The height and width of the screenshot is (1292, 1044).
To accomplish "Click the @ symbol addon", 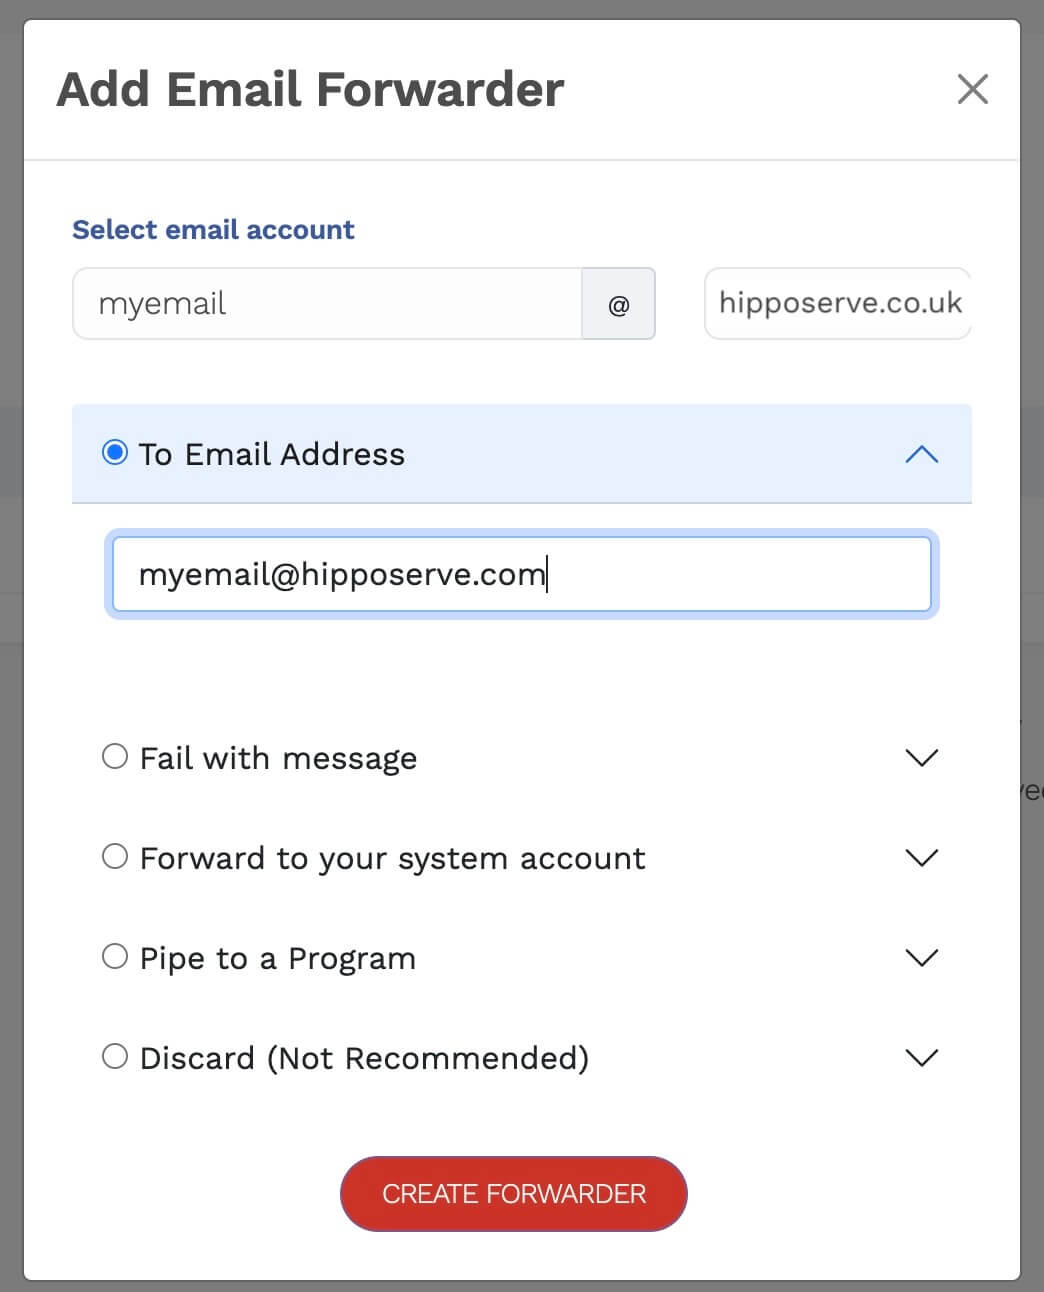I will (x=619, y=304).
